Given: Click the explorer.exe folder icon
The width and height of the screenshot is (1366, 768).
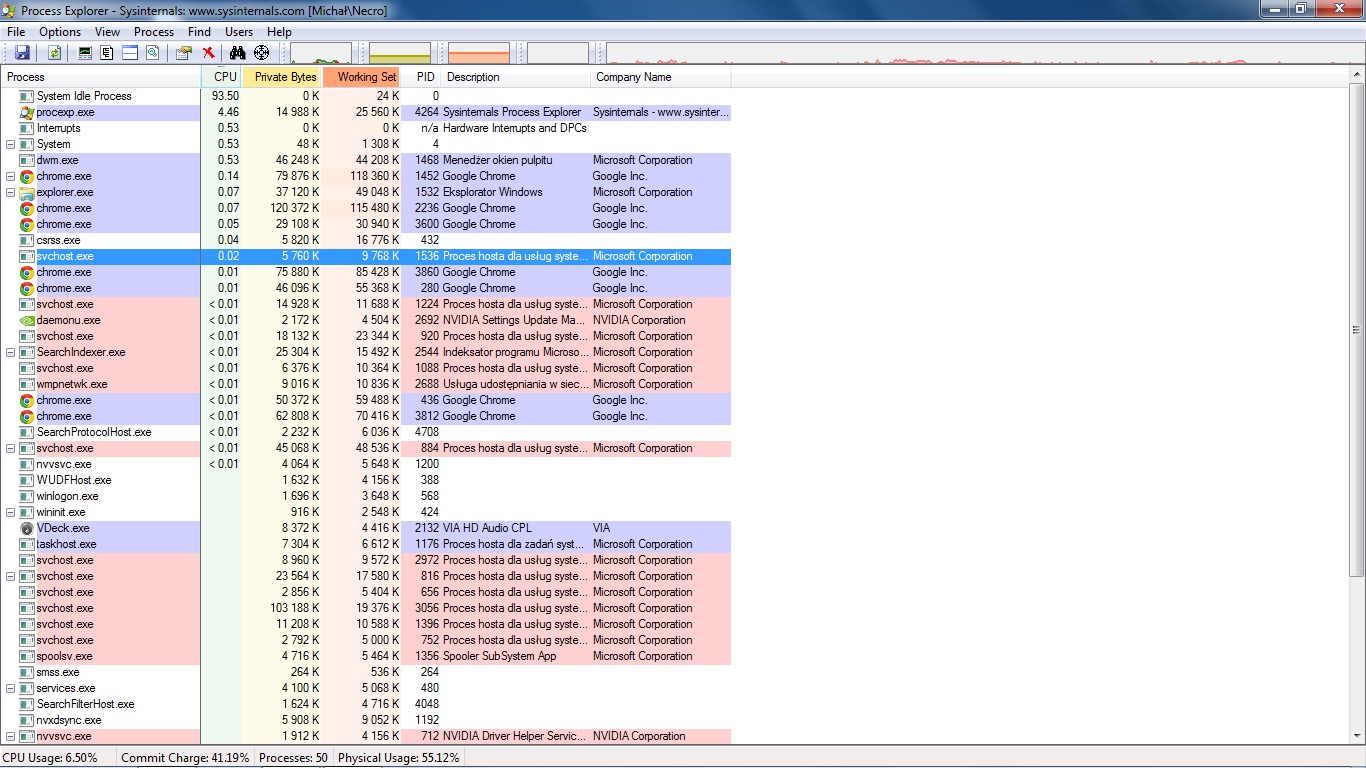Looking at the screenshot, I should coord(27,192).
